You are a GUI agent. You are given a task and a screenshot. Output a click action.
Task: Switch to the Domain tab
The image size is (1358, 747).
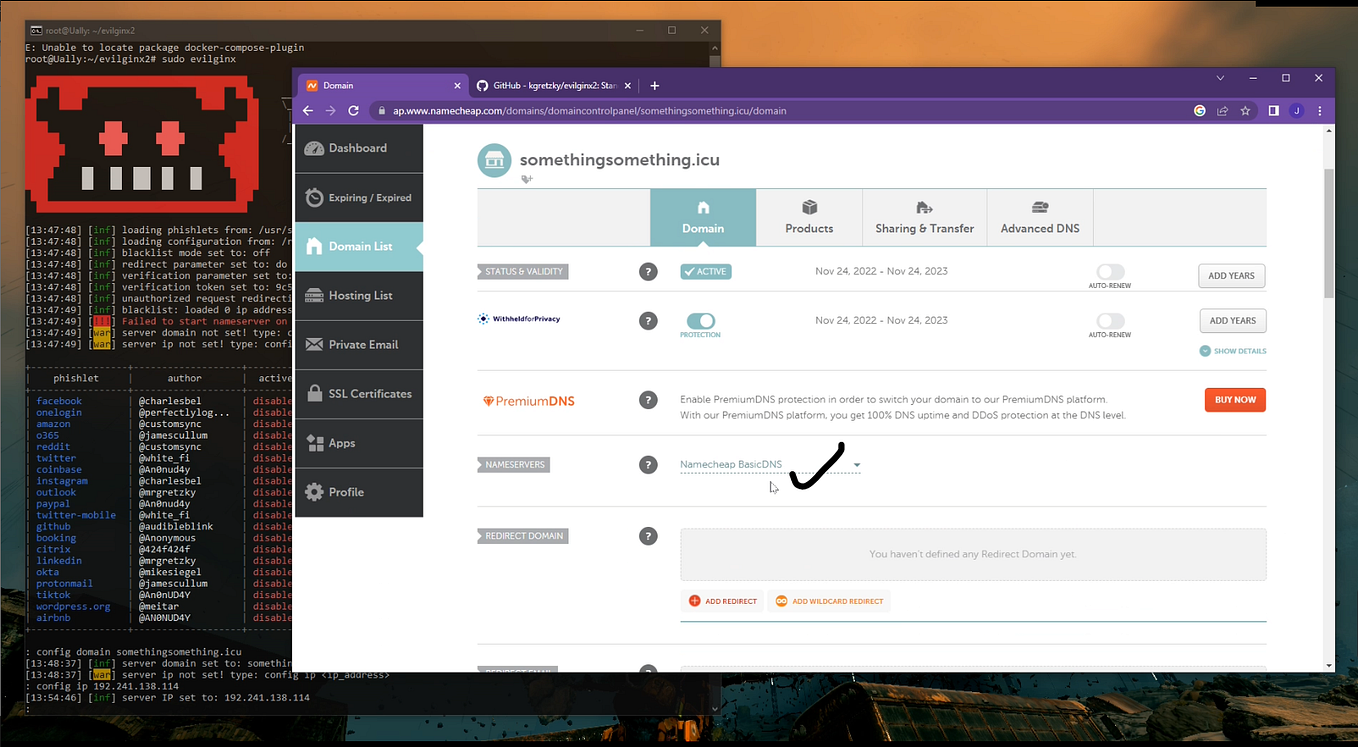coord(703,217)
